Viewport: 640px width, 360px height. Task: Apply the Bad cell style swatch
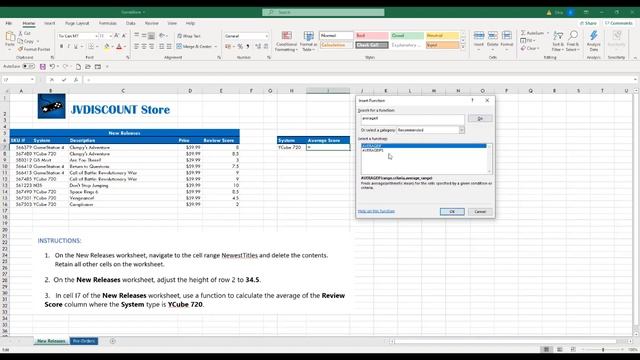(371, 36)
